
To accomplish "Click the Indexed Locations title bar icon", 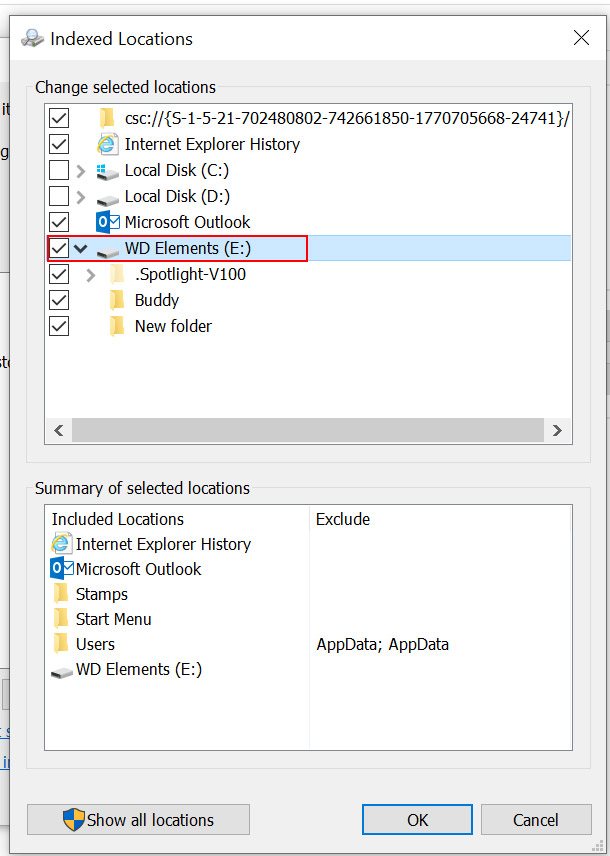I will pos(32,39).
